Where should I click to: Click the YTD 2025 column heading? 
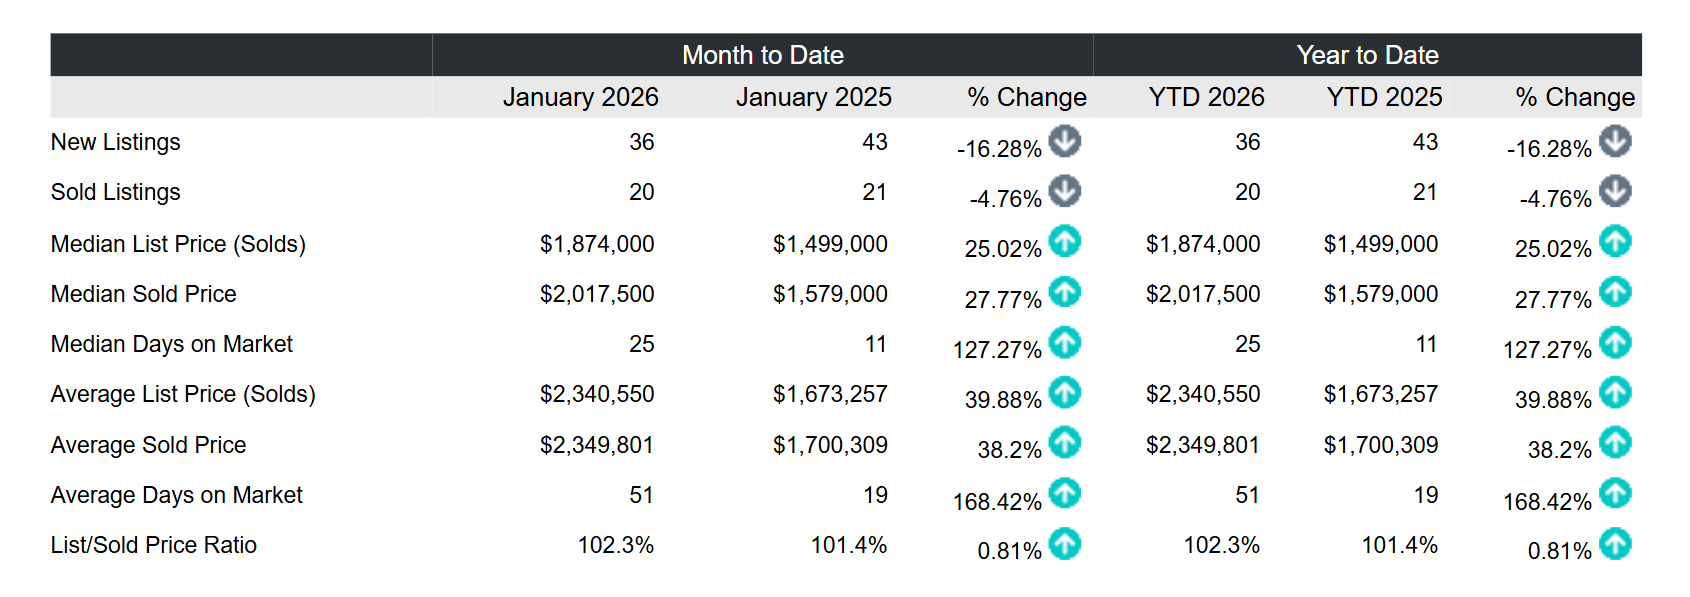pos(1384,97)
